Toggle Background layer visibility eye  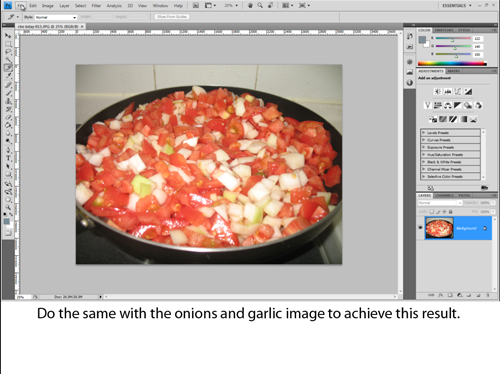pyautogui.click(x=420, y=228)
